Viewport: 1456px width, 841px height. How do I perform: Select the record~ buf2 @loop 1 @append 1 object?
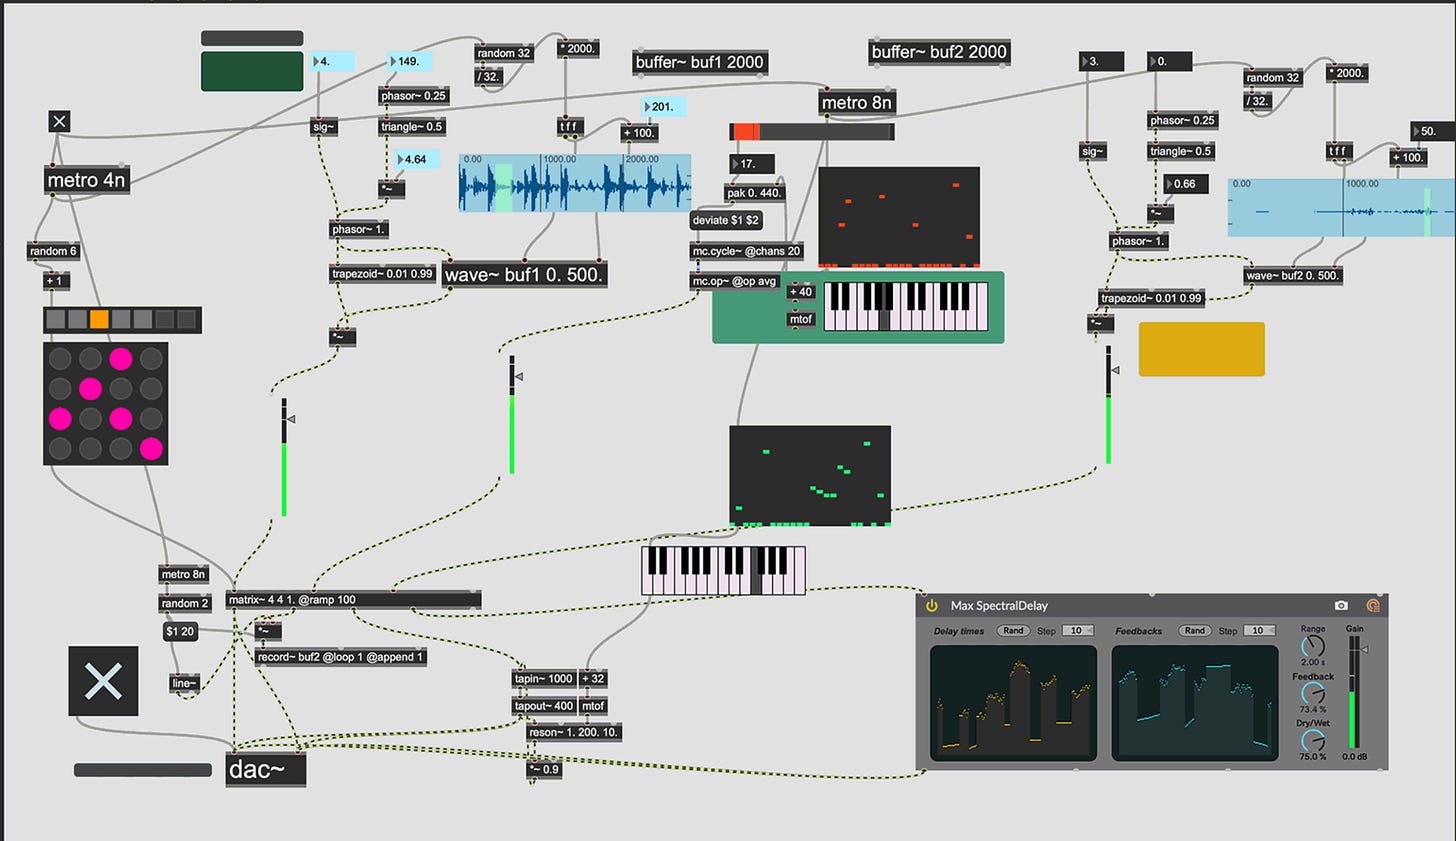click(x=341, y=657)
